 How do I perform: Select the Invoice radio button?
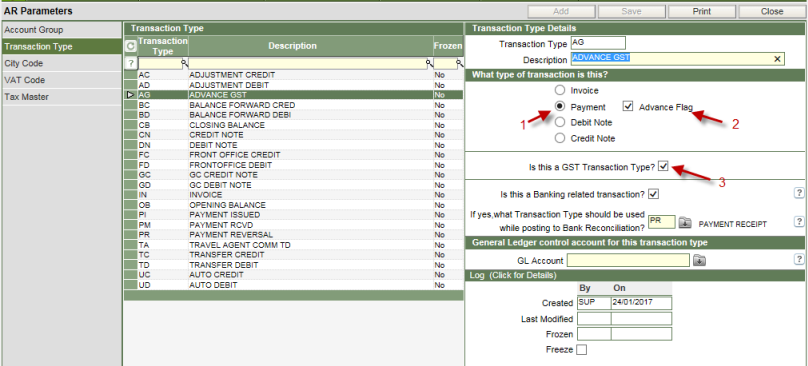(560, 90)
